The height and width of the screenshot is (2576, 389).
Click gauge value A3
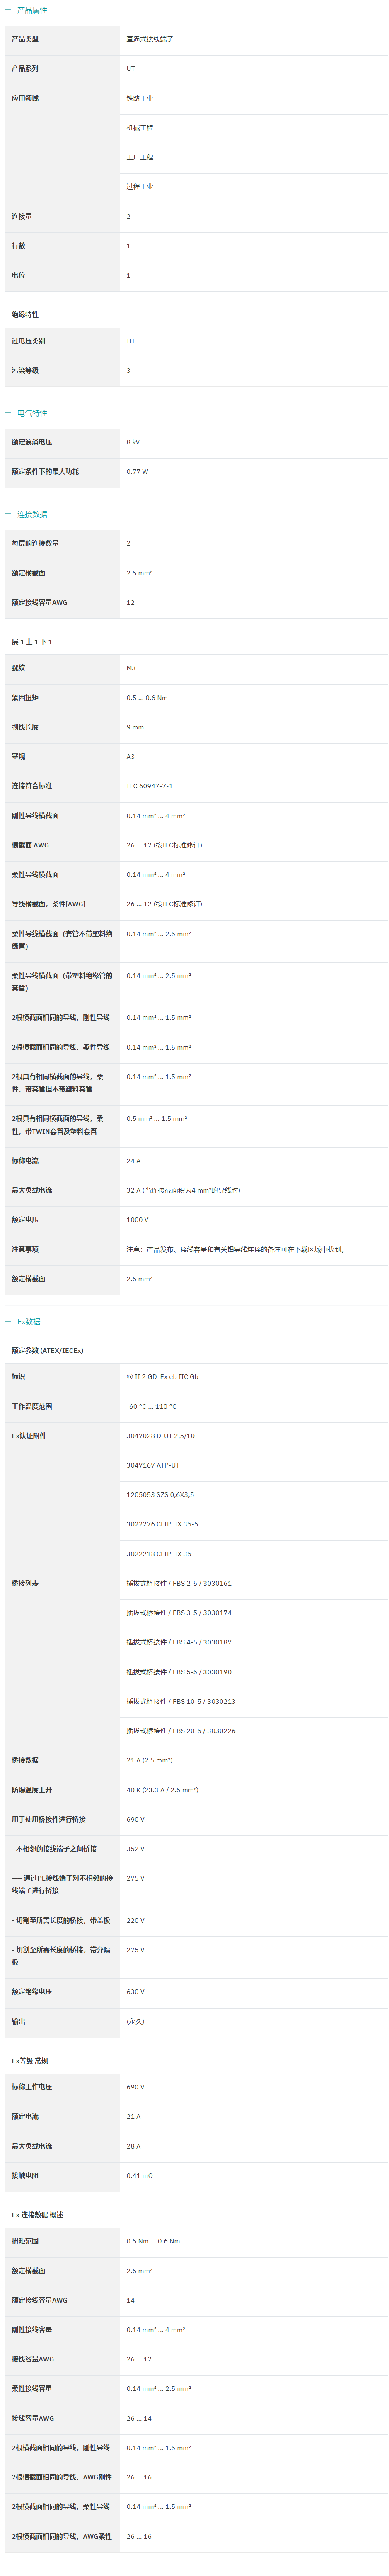tap(130, 757)
